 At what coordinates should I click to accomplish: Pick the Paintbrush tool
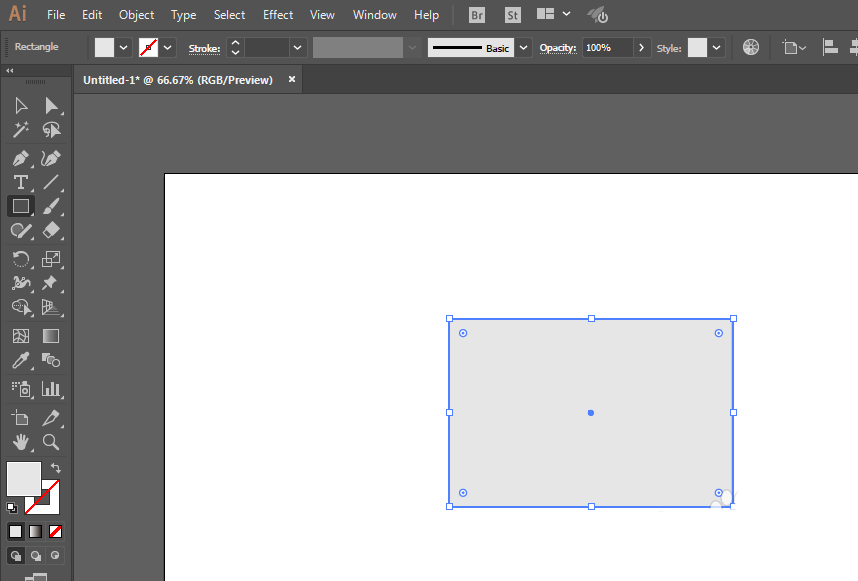[x=51, y=206]
